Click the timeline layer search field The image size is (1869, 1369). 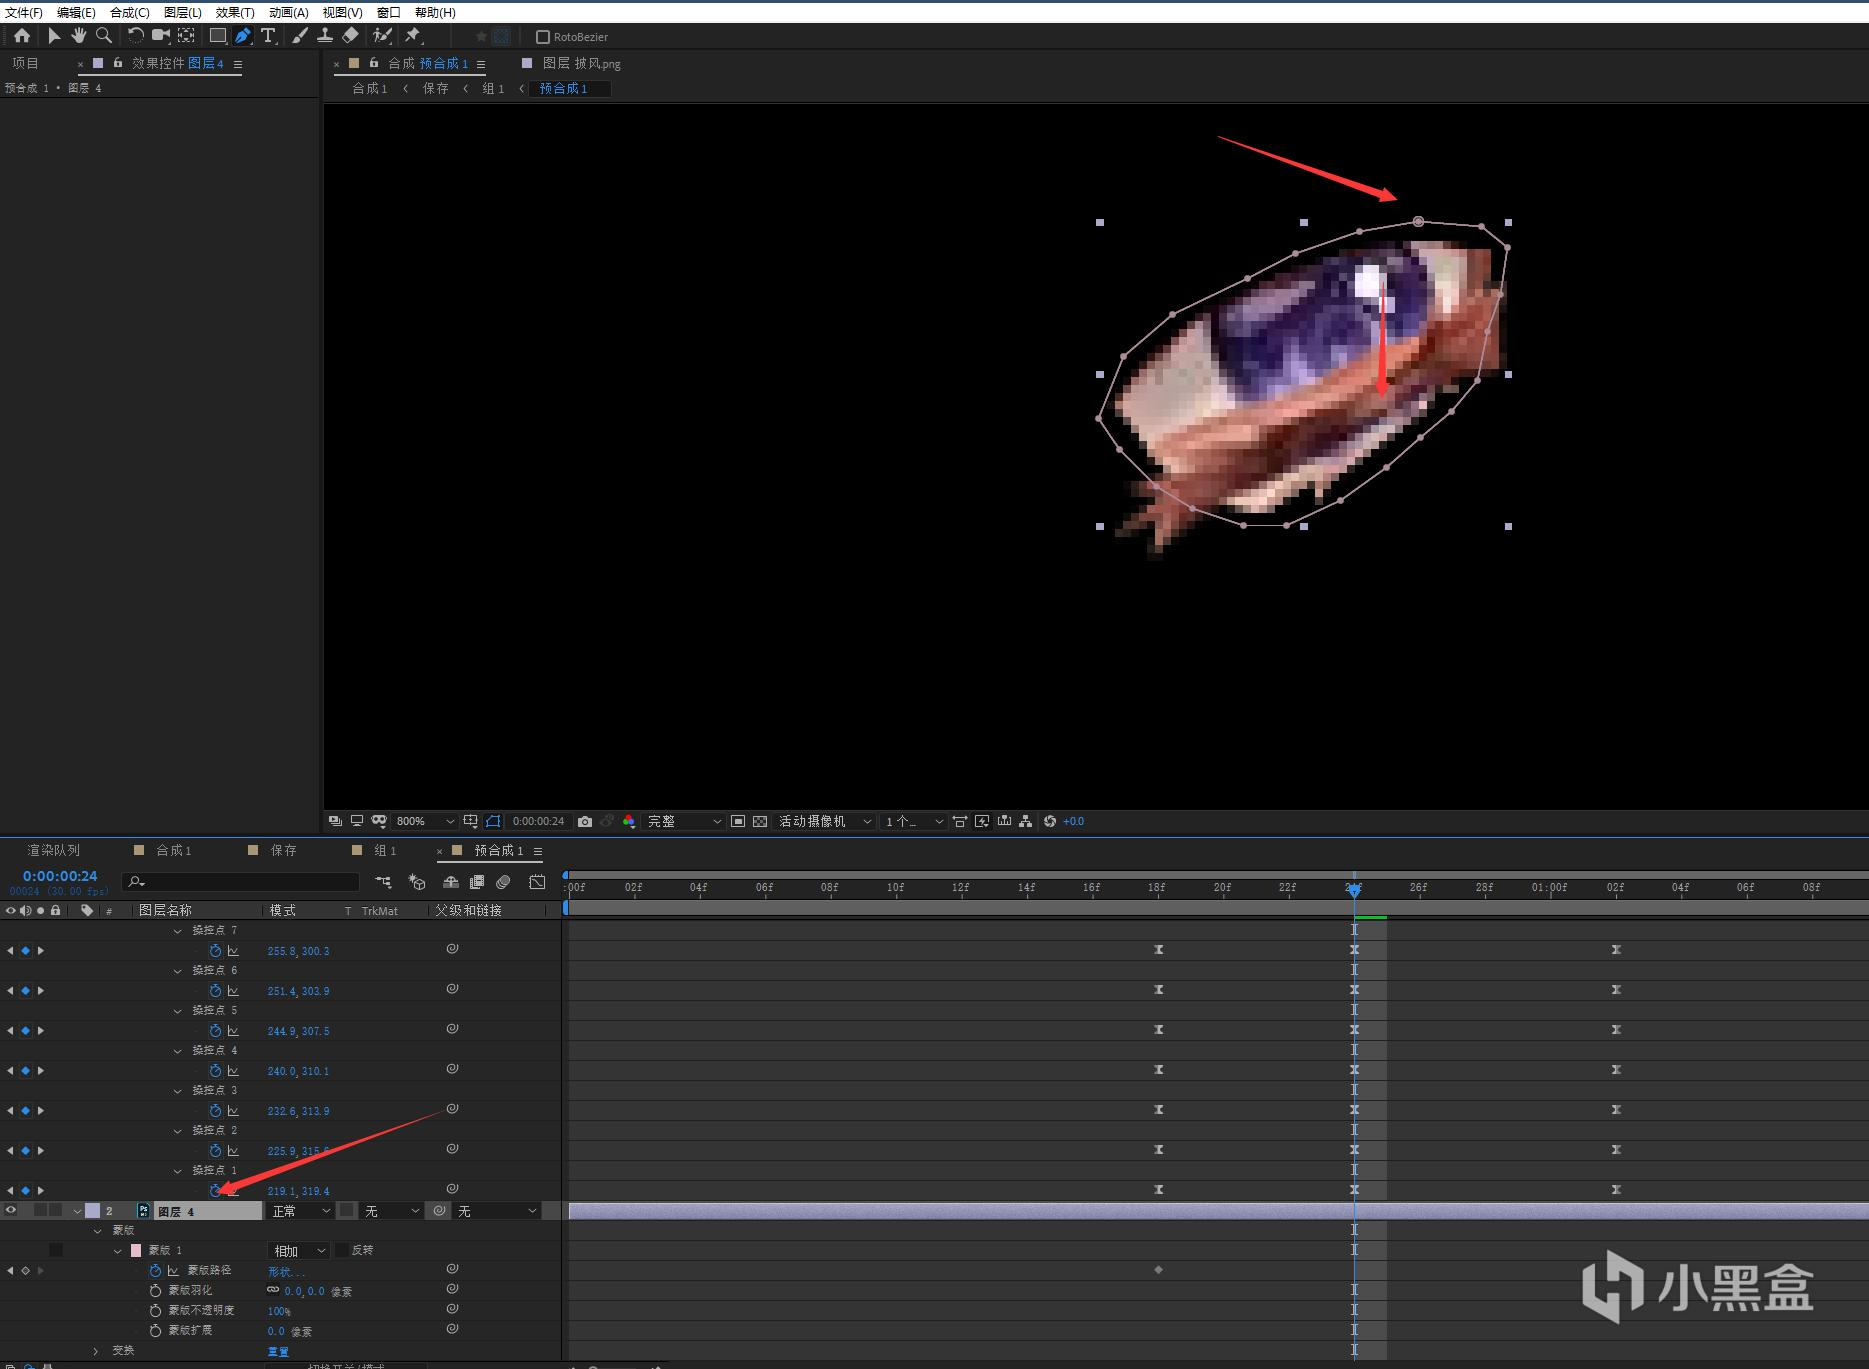[x=241, y=882]
